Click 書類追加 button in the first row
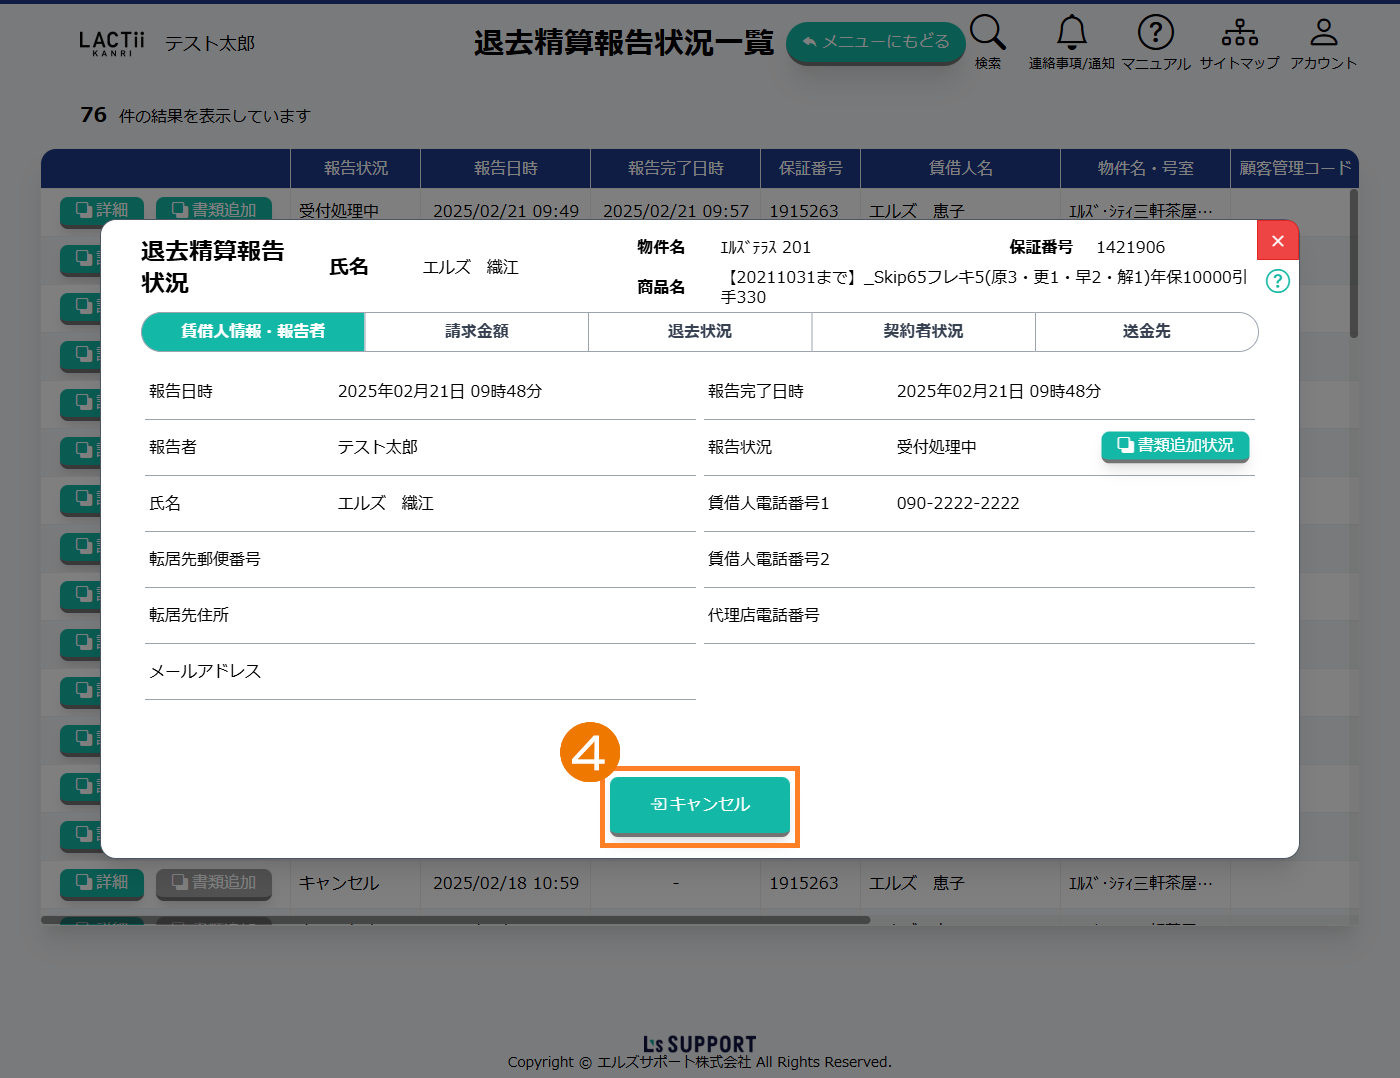The width and height of the screenshot is (1400, 1078). [x=214, y=209]
